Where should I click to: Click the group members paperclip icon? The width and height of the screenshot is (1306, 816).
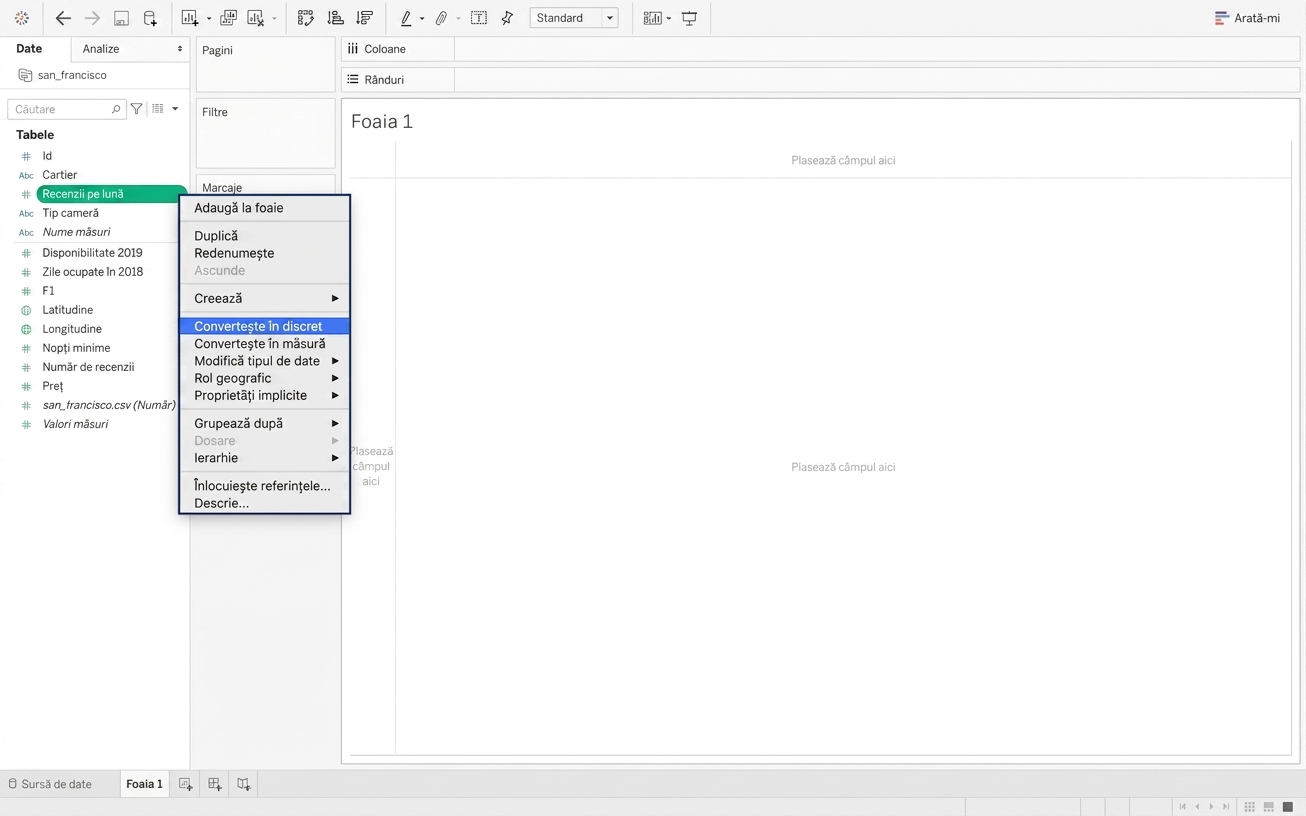pyautogui.click(x=441, y=18)
